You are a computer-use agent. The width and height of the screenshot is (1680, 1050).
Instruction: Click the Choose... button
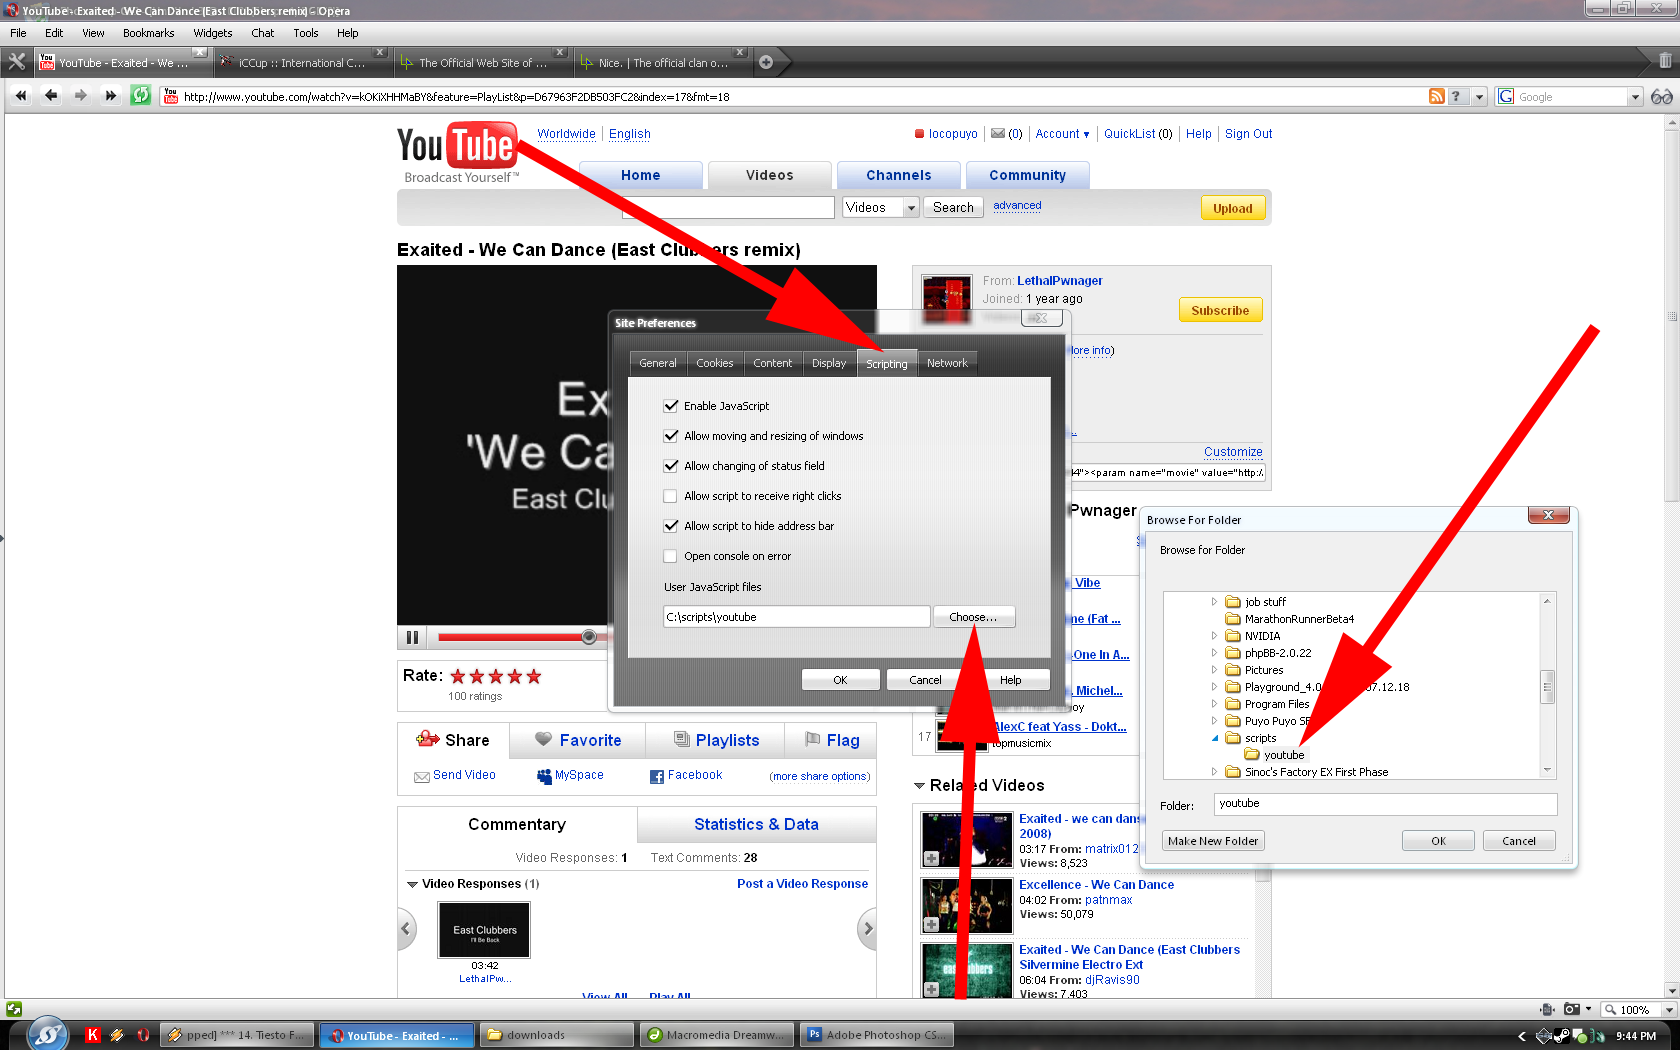click(974, 617)
